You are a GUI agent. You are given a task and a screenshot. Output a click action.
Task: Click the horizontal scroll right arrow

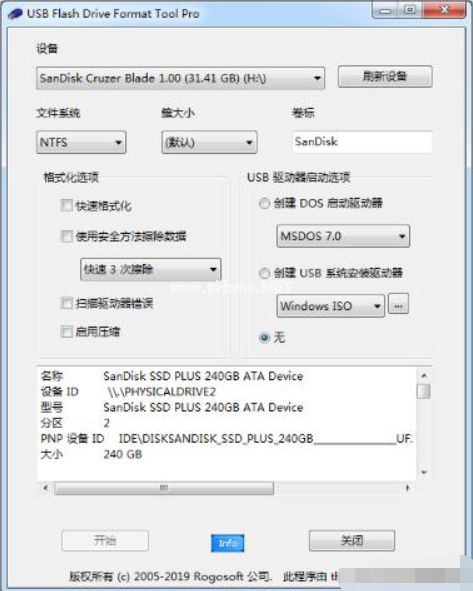click(x=407, y=488)
